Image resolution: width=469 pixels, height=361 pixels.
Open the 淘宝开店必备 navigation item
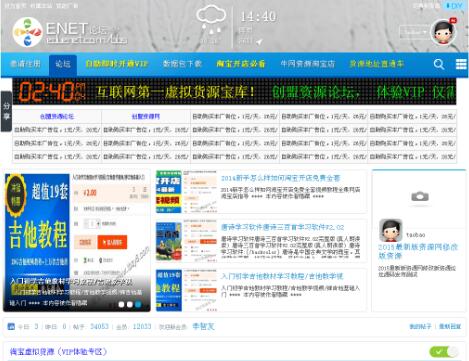point(241,64)
